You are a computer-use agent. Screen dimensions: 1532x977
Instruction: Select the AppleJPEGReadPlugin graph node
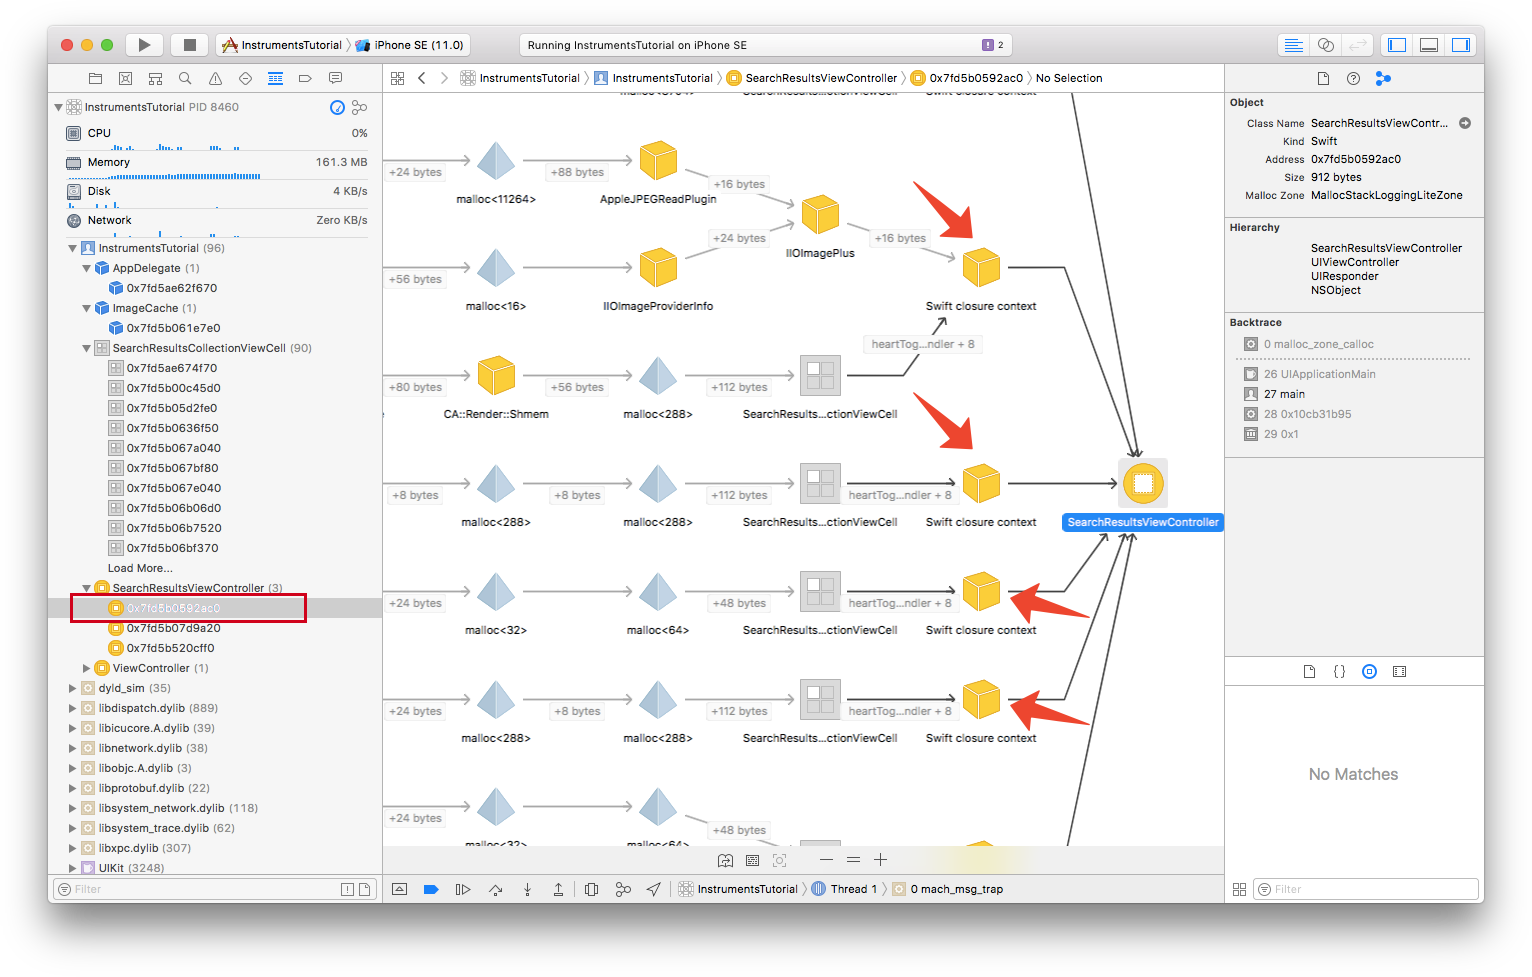(x=658, y=161)
